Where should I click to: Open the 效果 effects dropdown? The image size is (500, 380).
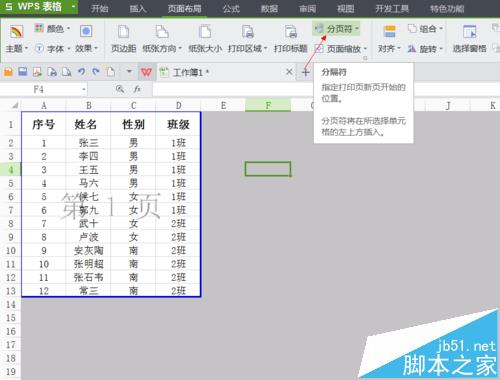point(86,39)
